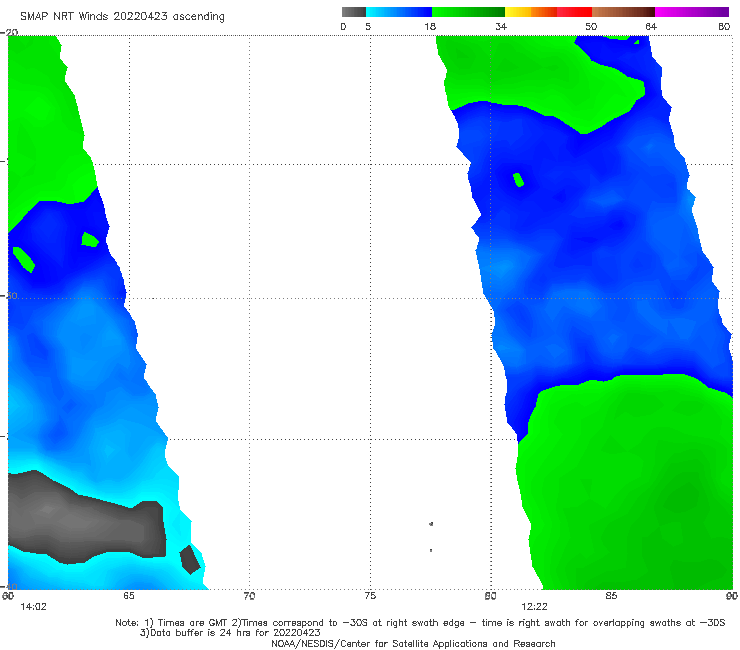Click the colorbar tick label '5'
740x650 pixels.
point(368,26)
